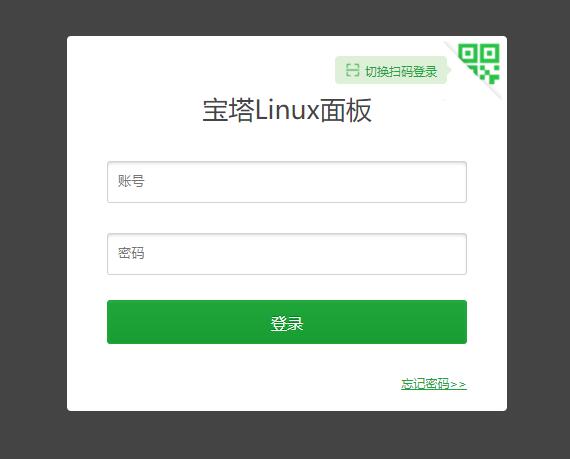Viewport: 570px width, 459px height.
Task: Focus the 账号 account input field
Action: pos(287,182)
